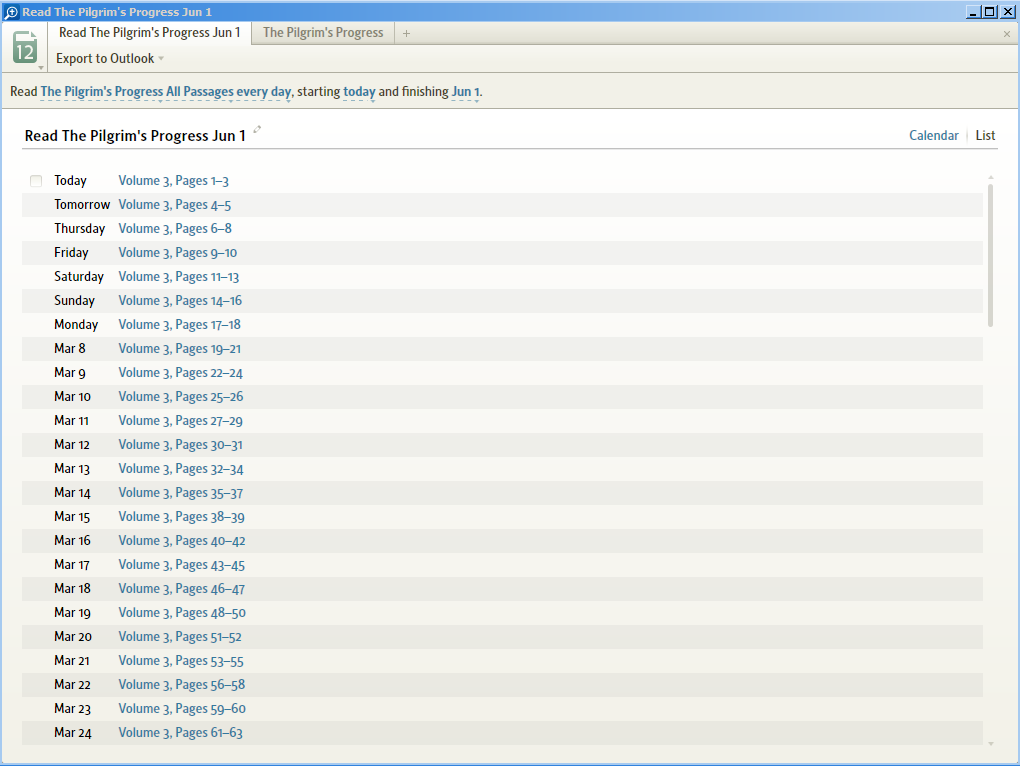This screenshot has height=766, width=1020.
Task: Open Volume 3, Pages 27–29 reading
Action: click(180, 421)
